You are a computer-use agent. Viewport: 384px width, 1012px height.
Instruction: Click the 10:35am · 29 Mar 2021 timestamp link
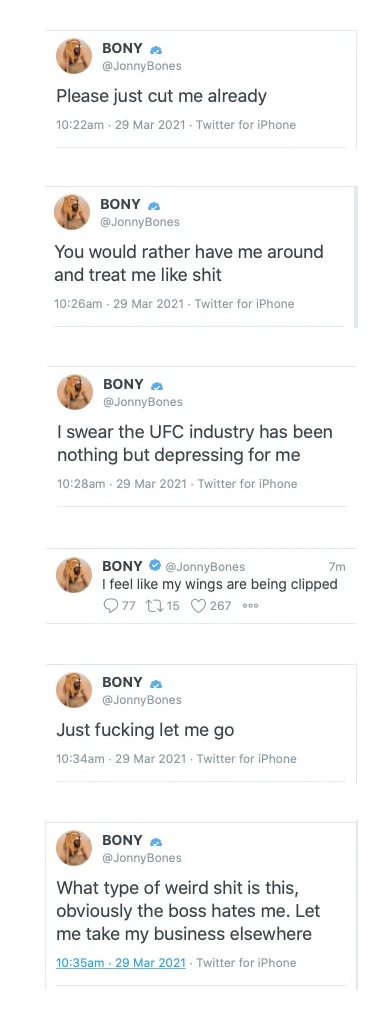121,962
